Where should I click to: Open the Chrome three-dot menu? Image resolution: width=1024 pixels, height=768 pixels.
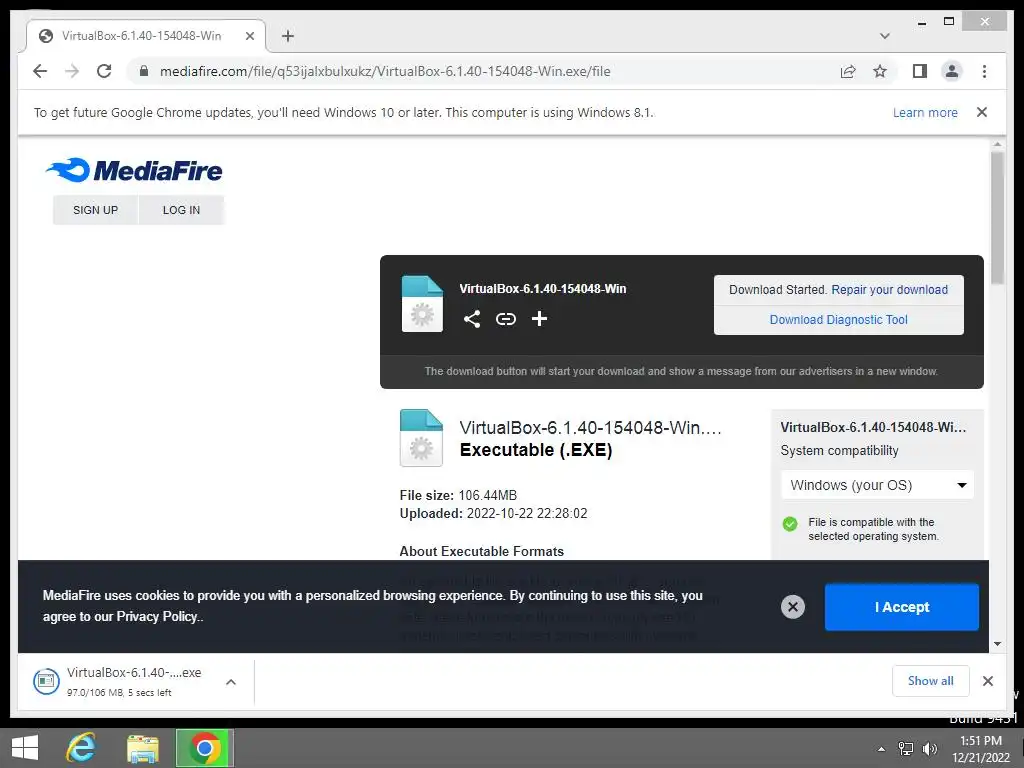(x=984, y=71)
